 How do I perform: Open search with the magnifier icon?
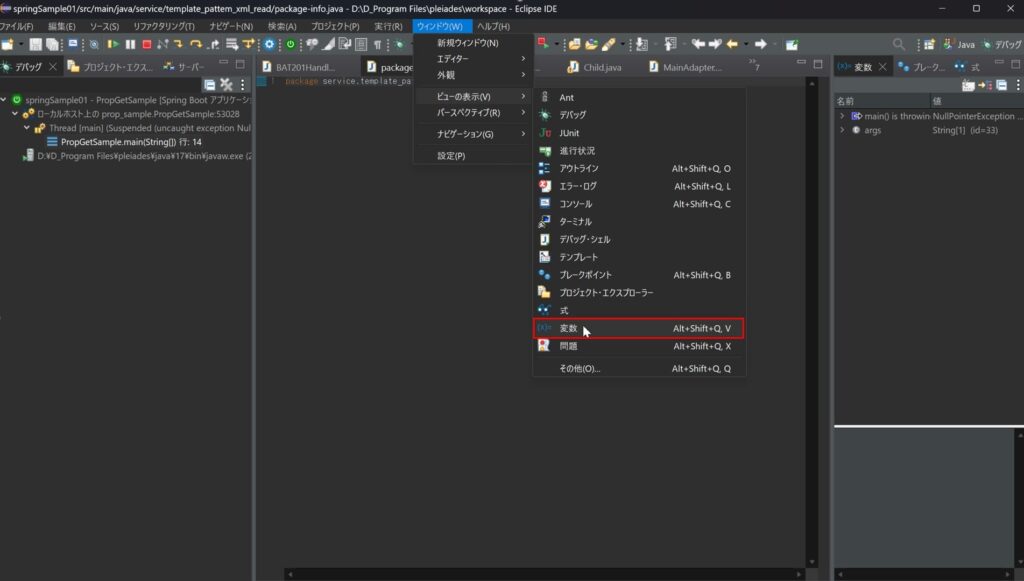click(x=898, y=44)
